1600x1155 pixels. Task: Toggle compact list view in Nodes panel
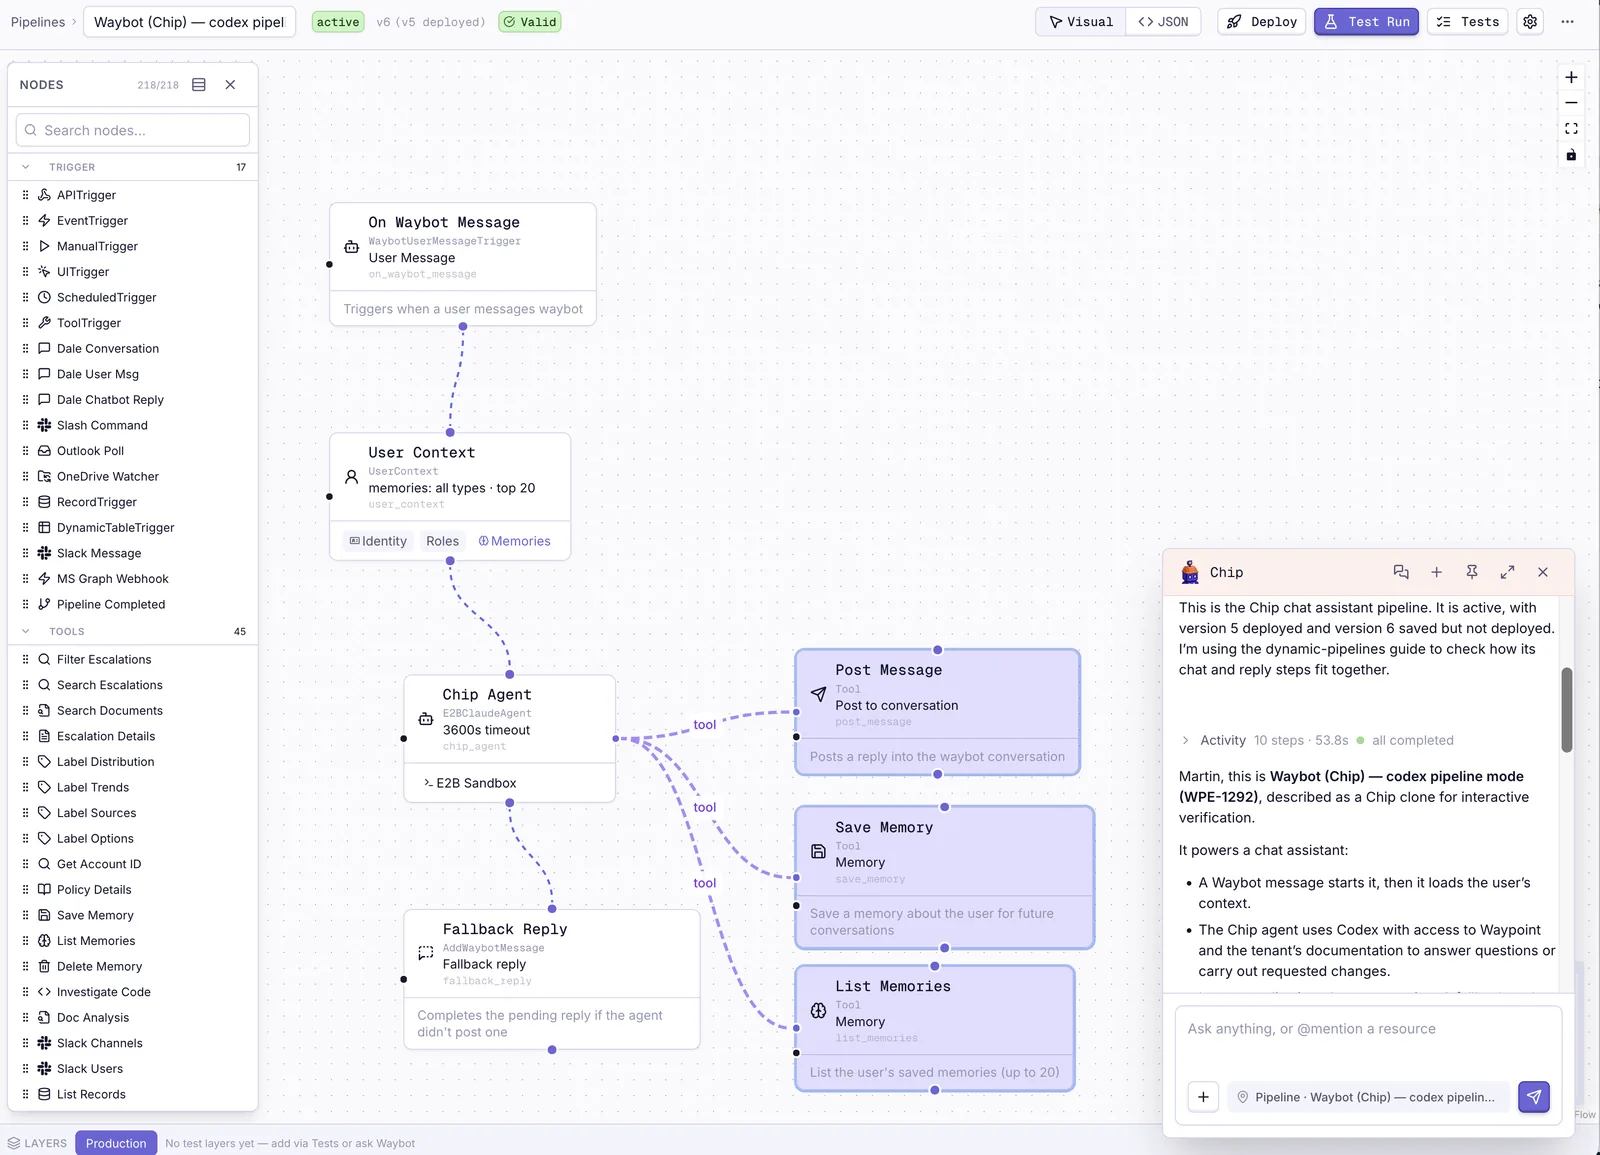pyautogui.click(x=199, y=85)
